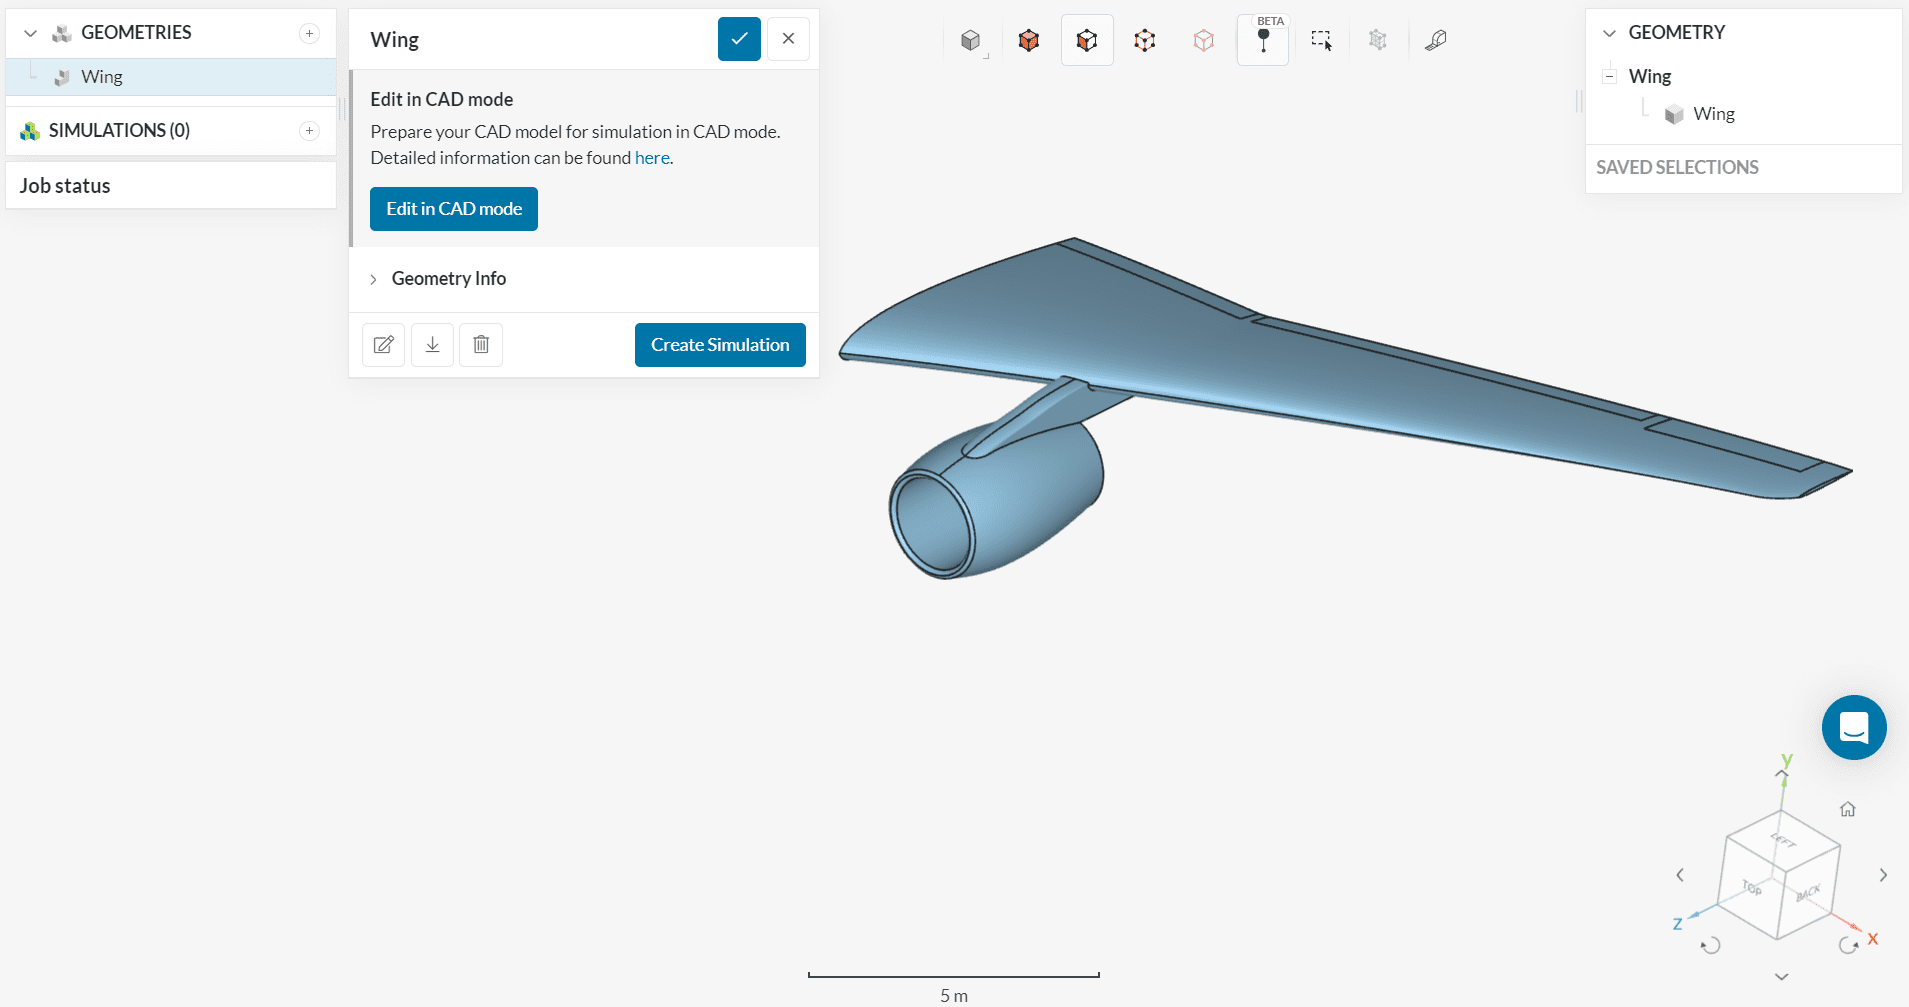Click the BACK face of orientation cube
1909x1007 pixels.
[1808, 893]
